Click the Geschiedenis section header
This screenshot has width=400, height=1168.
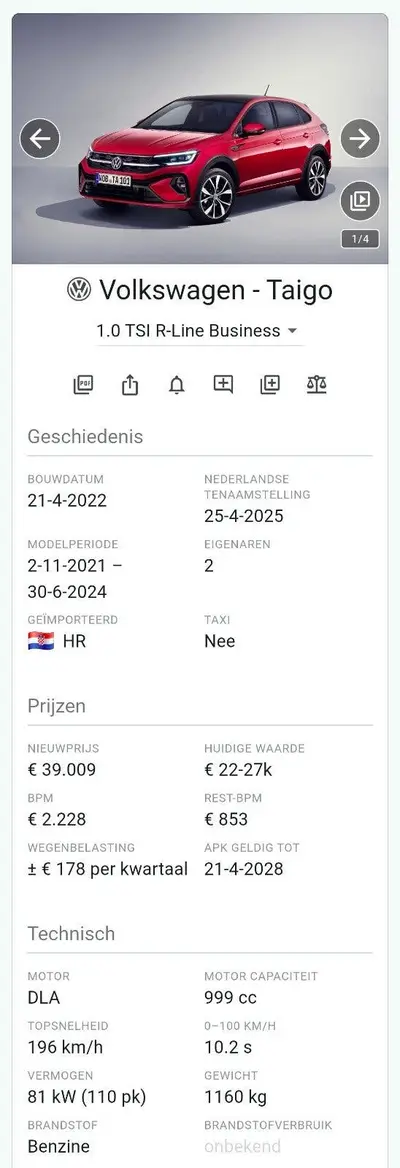[85, 437]
